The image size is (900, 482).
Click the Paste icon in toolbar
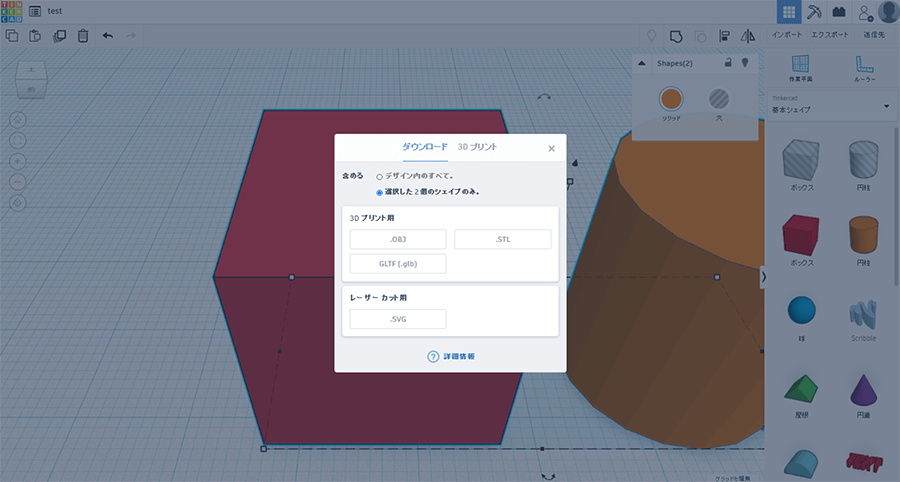(35, 36)
